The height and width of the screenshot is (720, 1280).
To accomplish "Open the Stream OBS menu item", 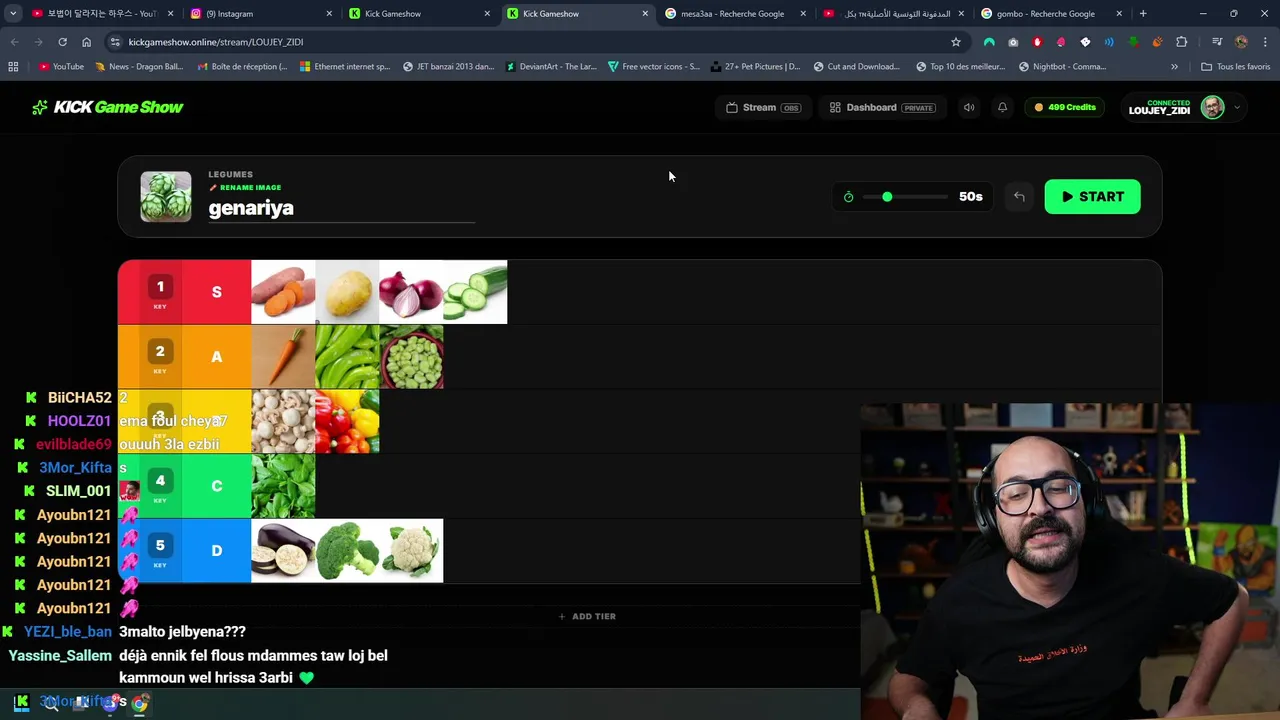I will tap(763, 107).
